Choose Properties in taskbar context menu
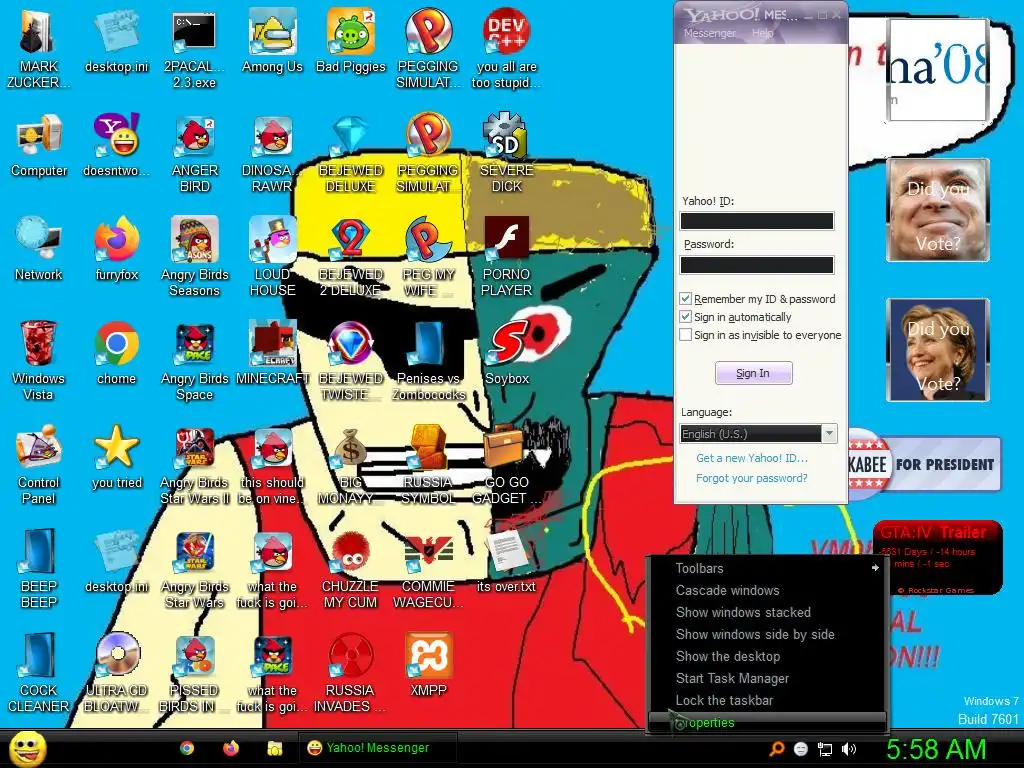 (x=767, y=723)
